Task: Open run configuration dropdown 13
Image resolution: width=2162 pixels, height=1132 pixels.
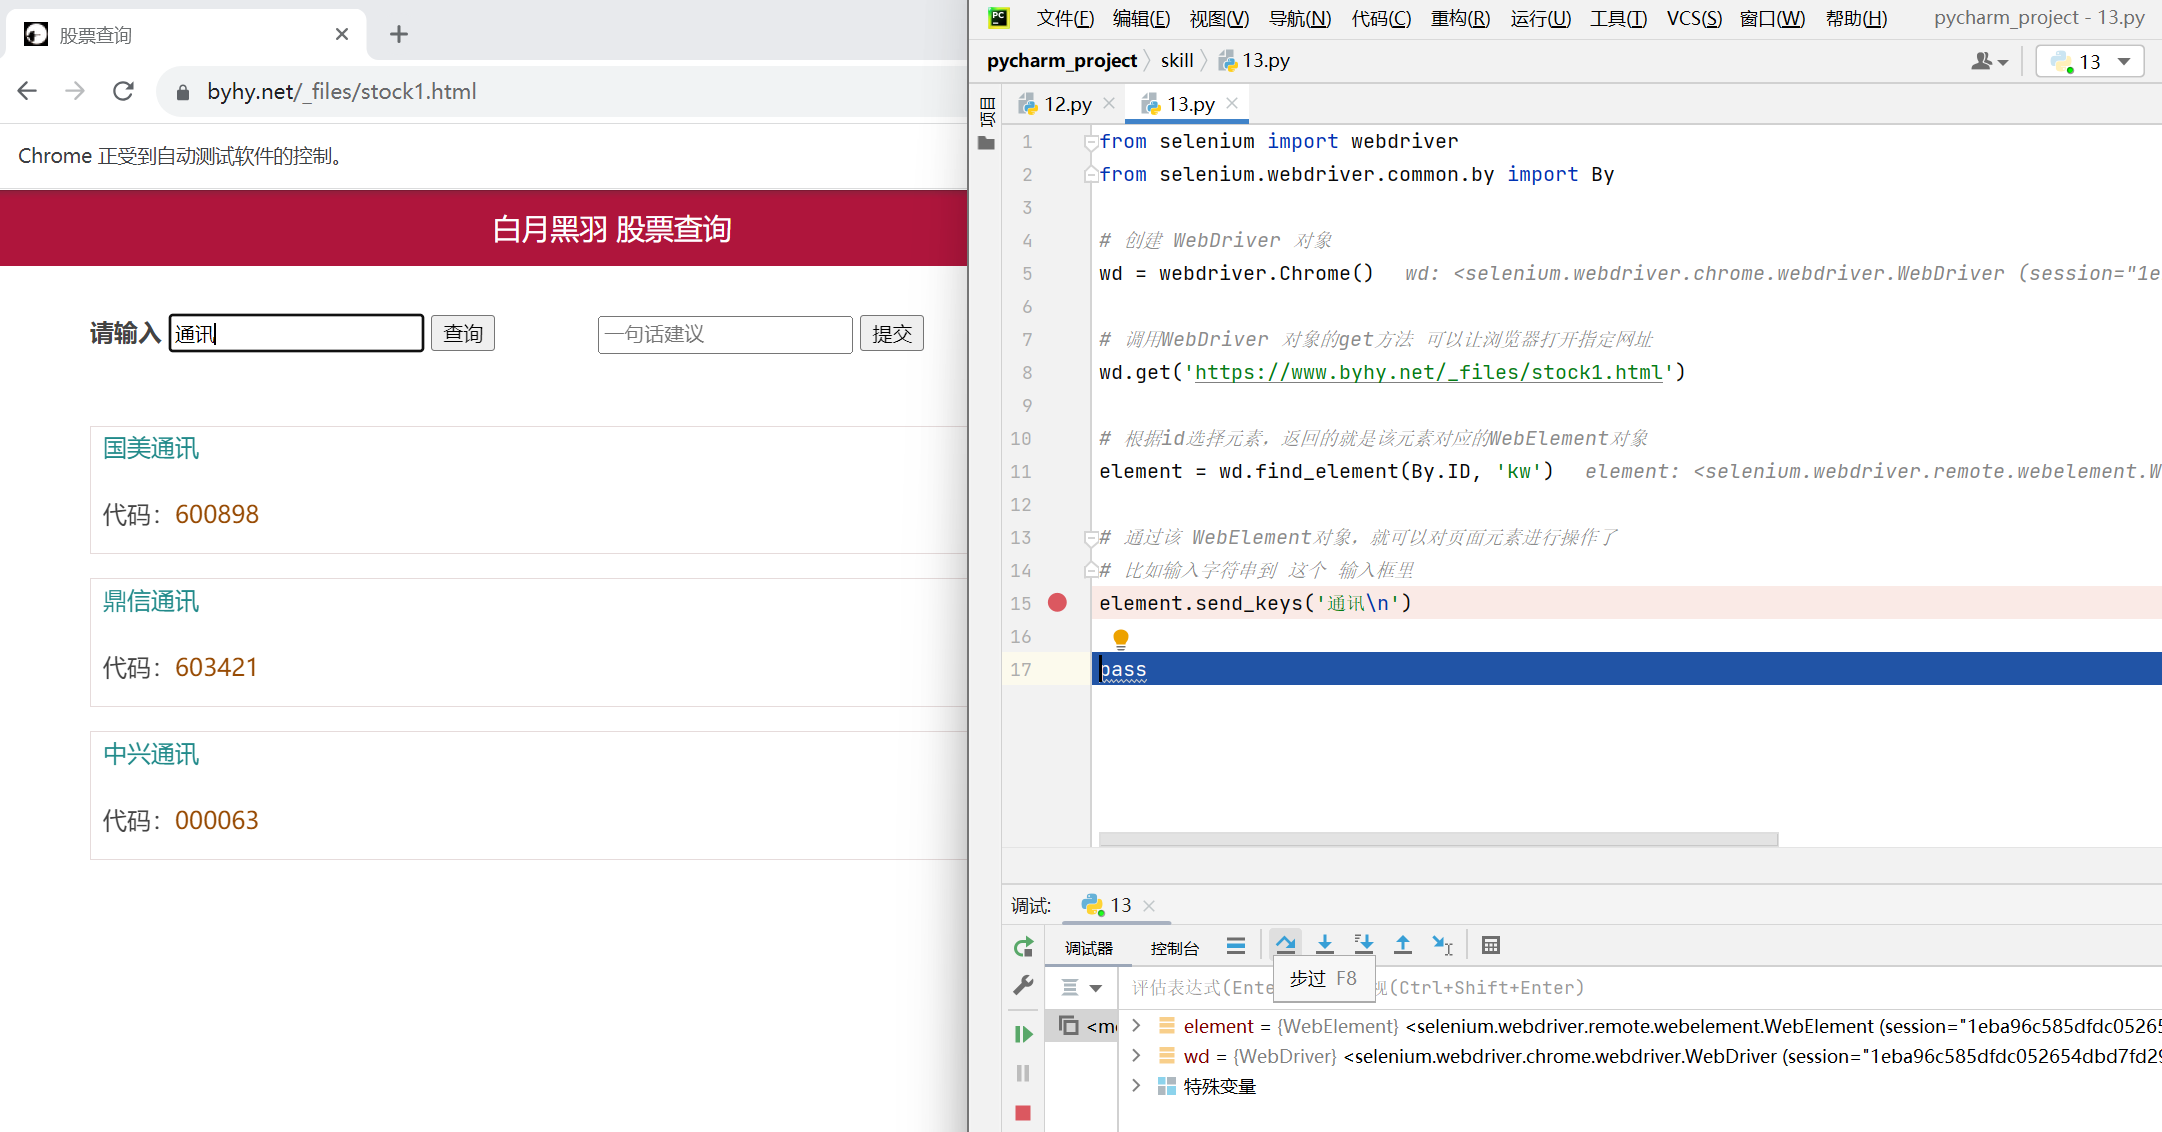Action: [2090, 62]
